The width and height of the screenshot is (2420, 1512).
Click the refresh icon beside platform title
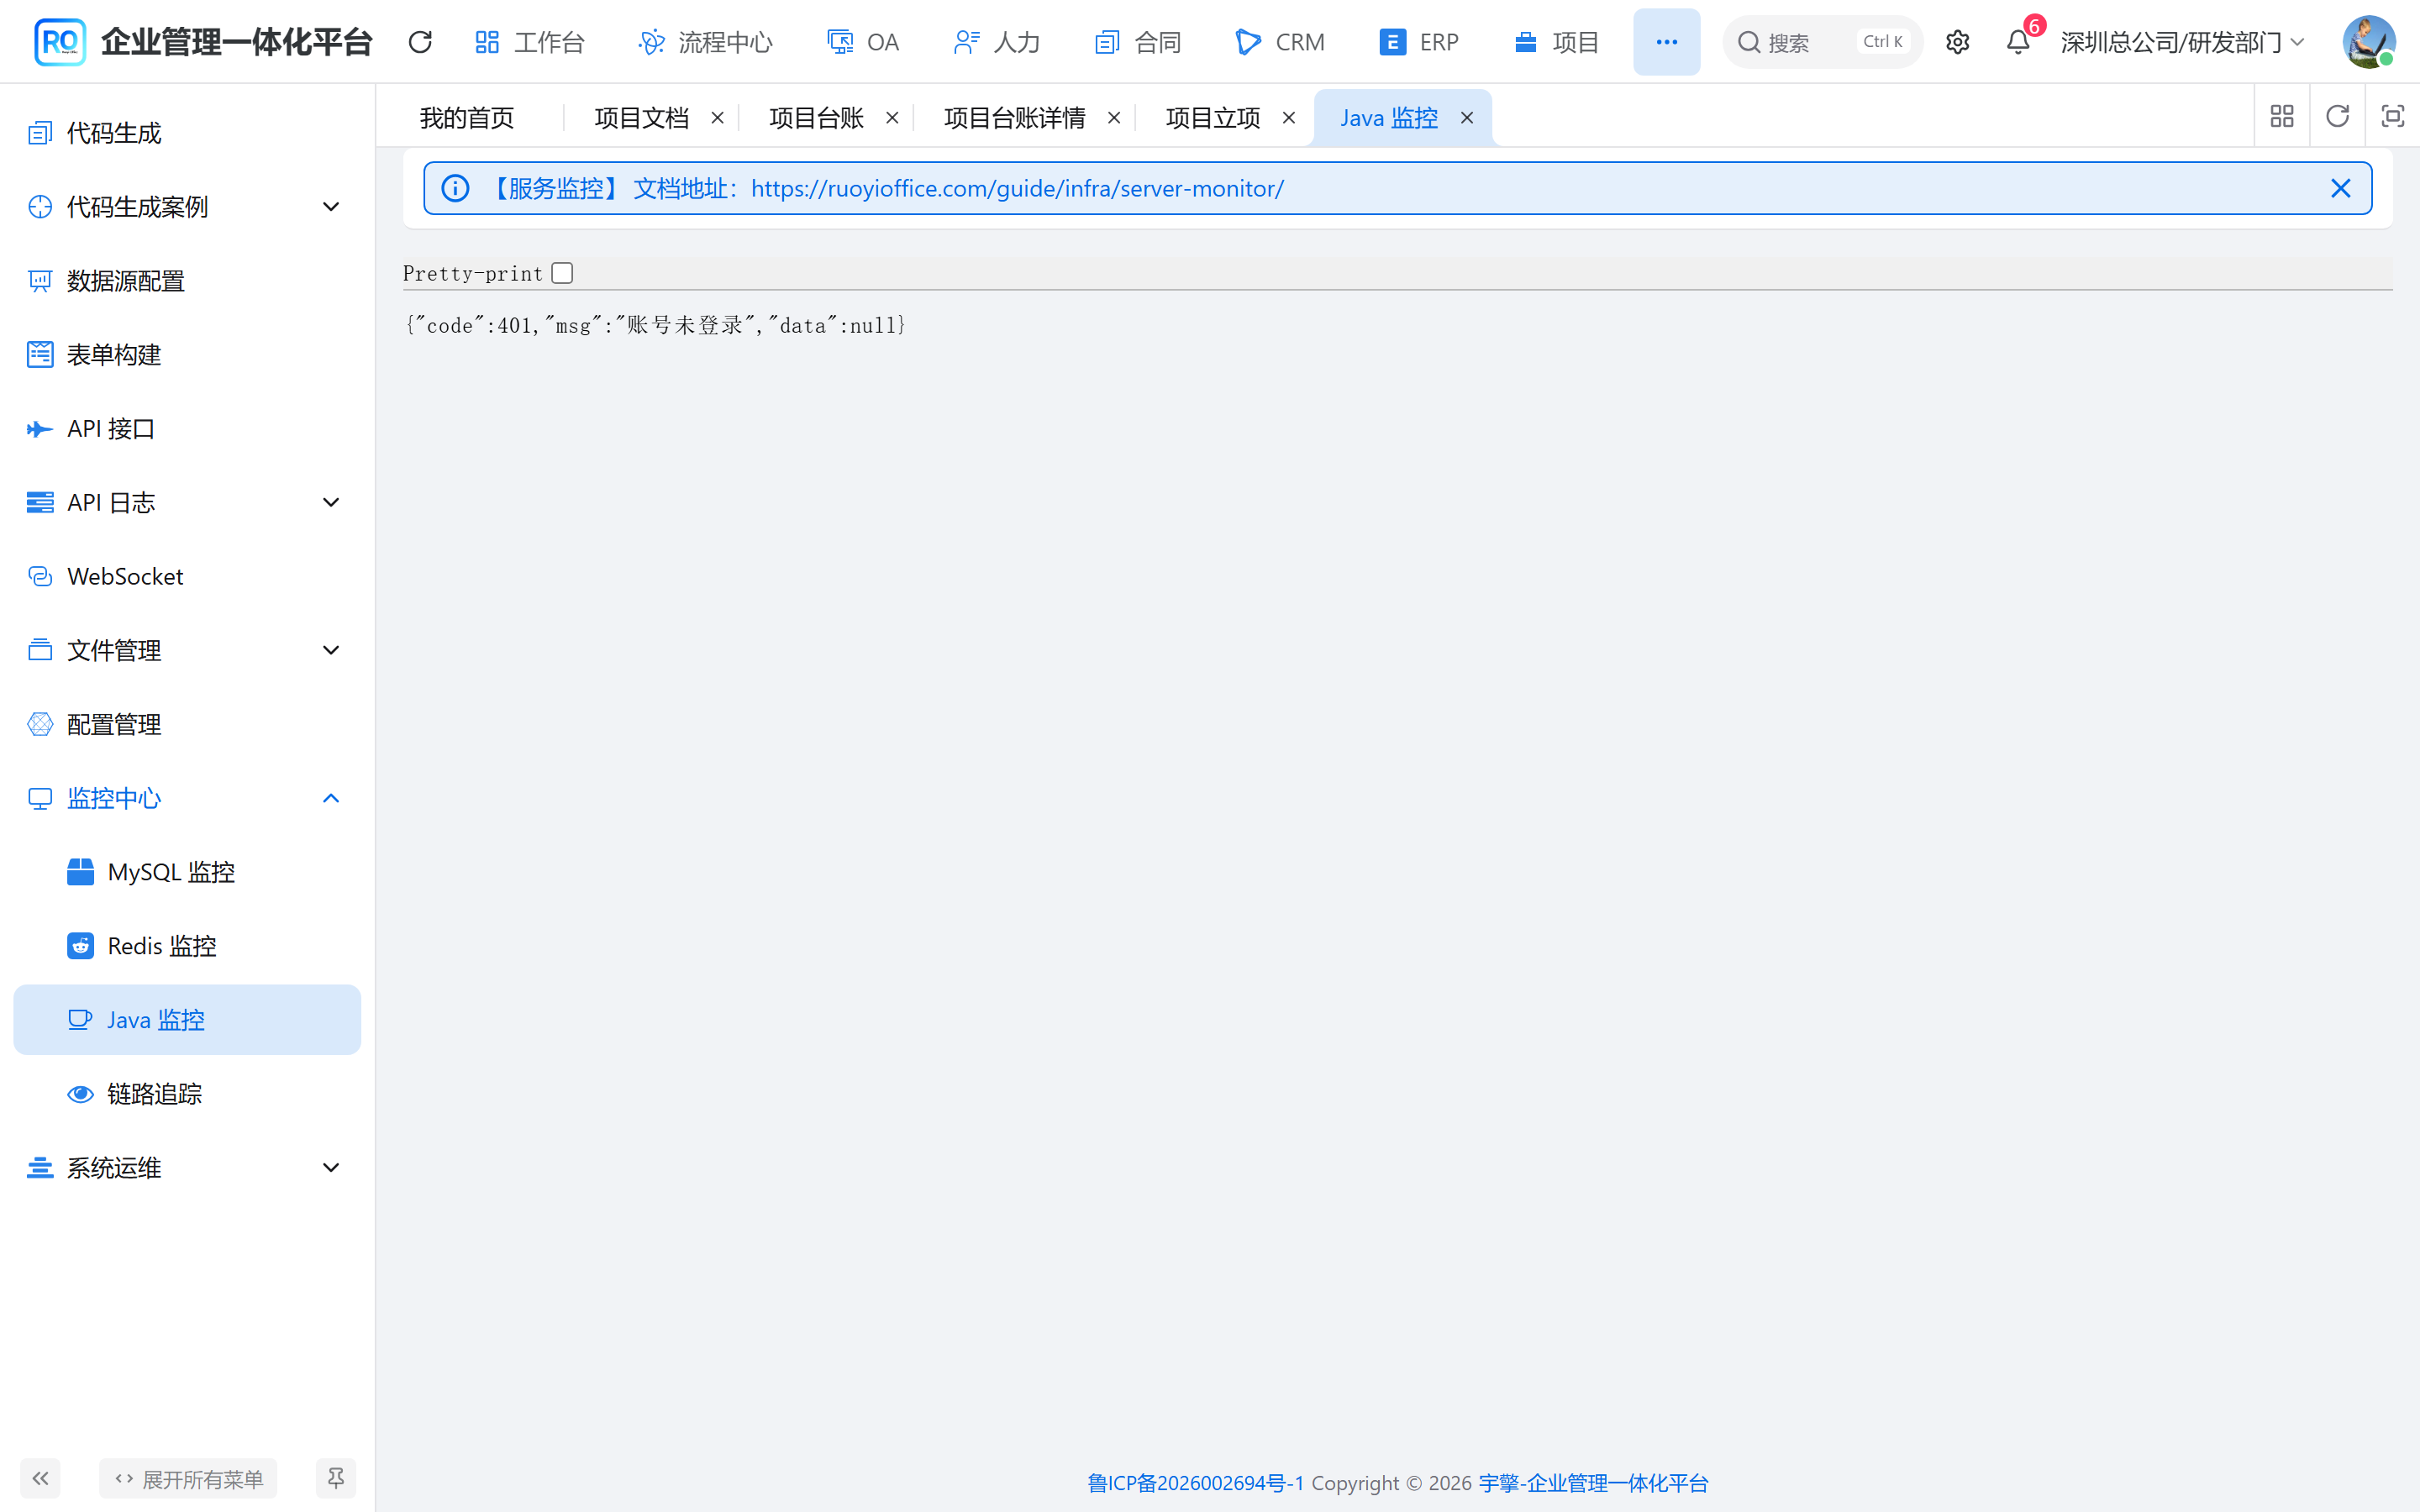click(420, 42)
